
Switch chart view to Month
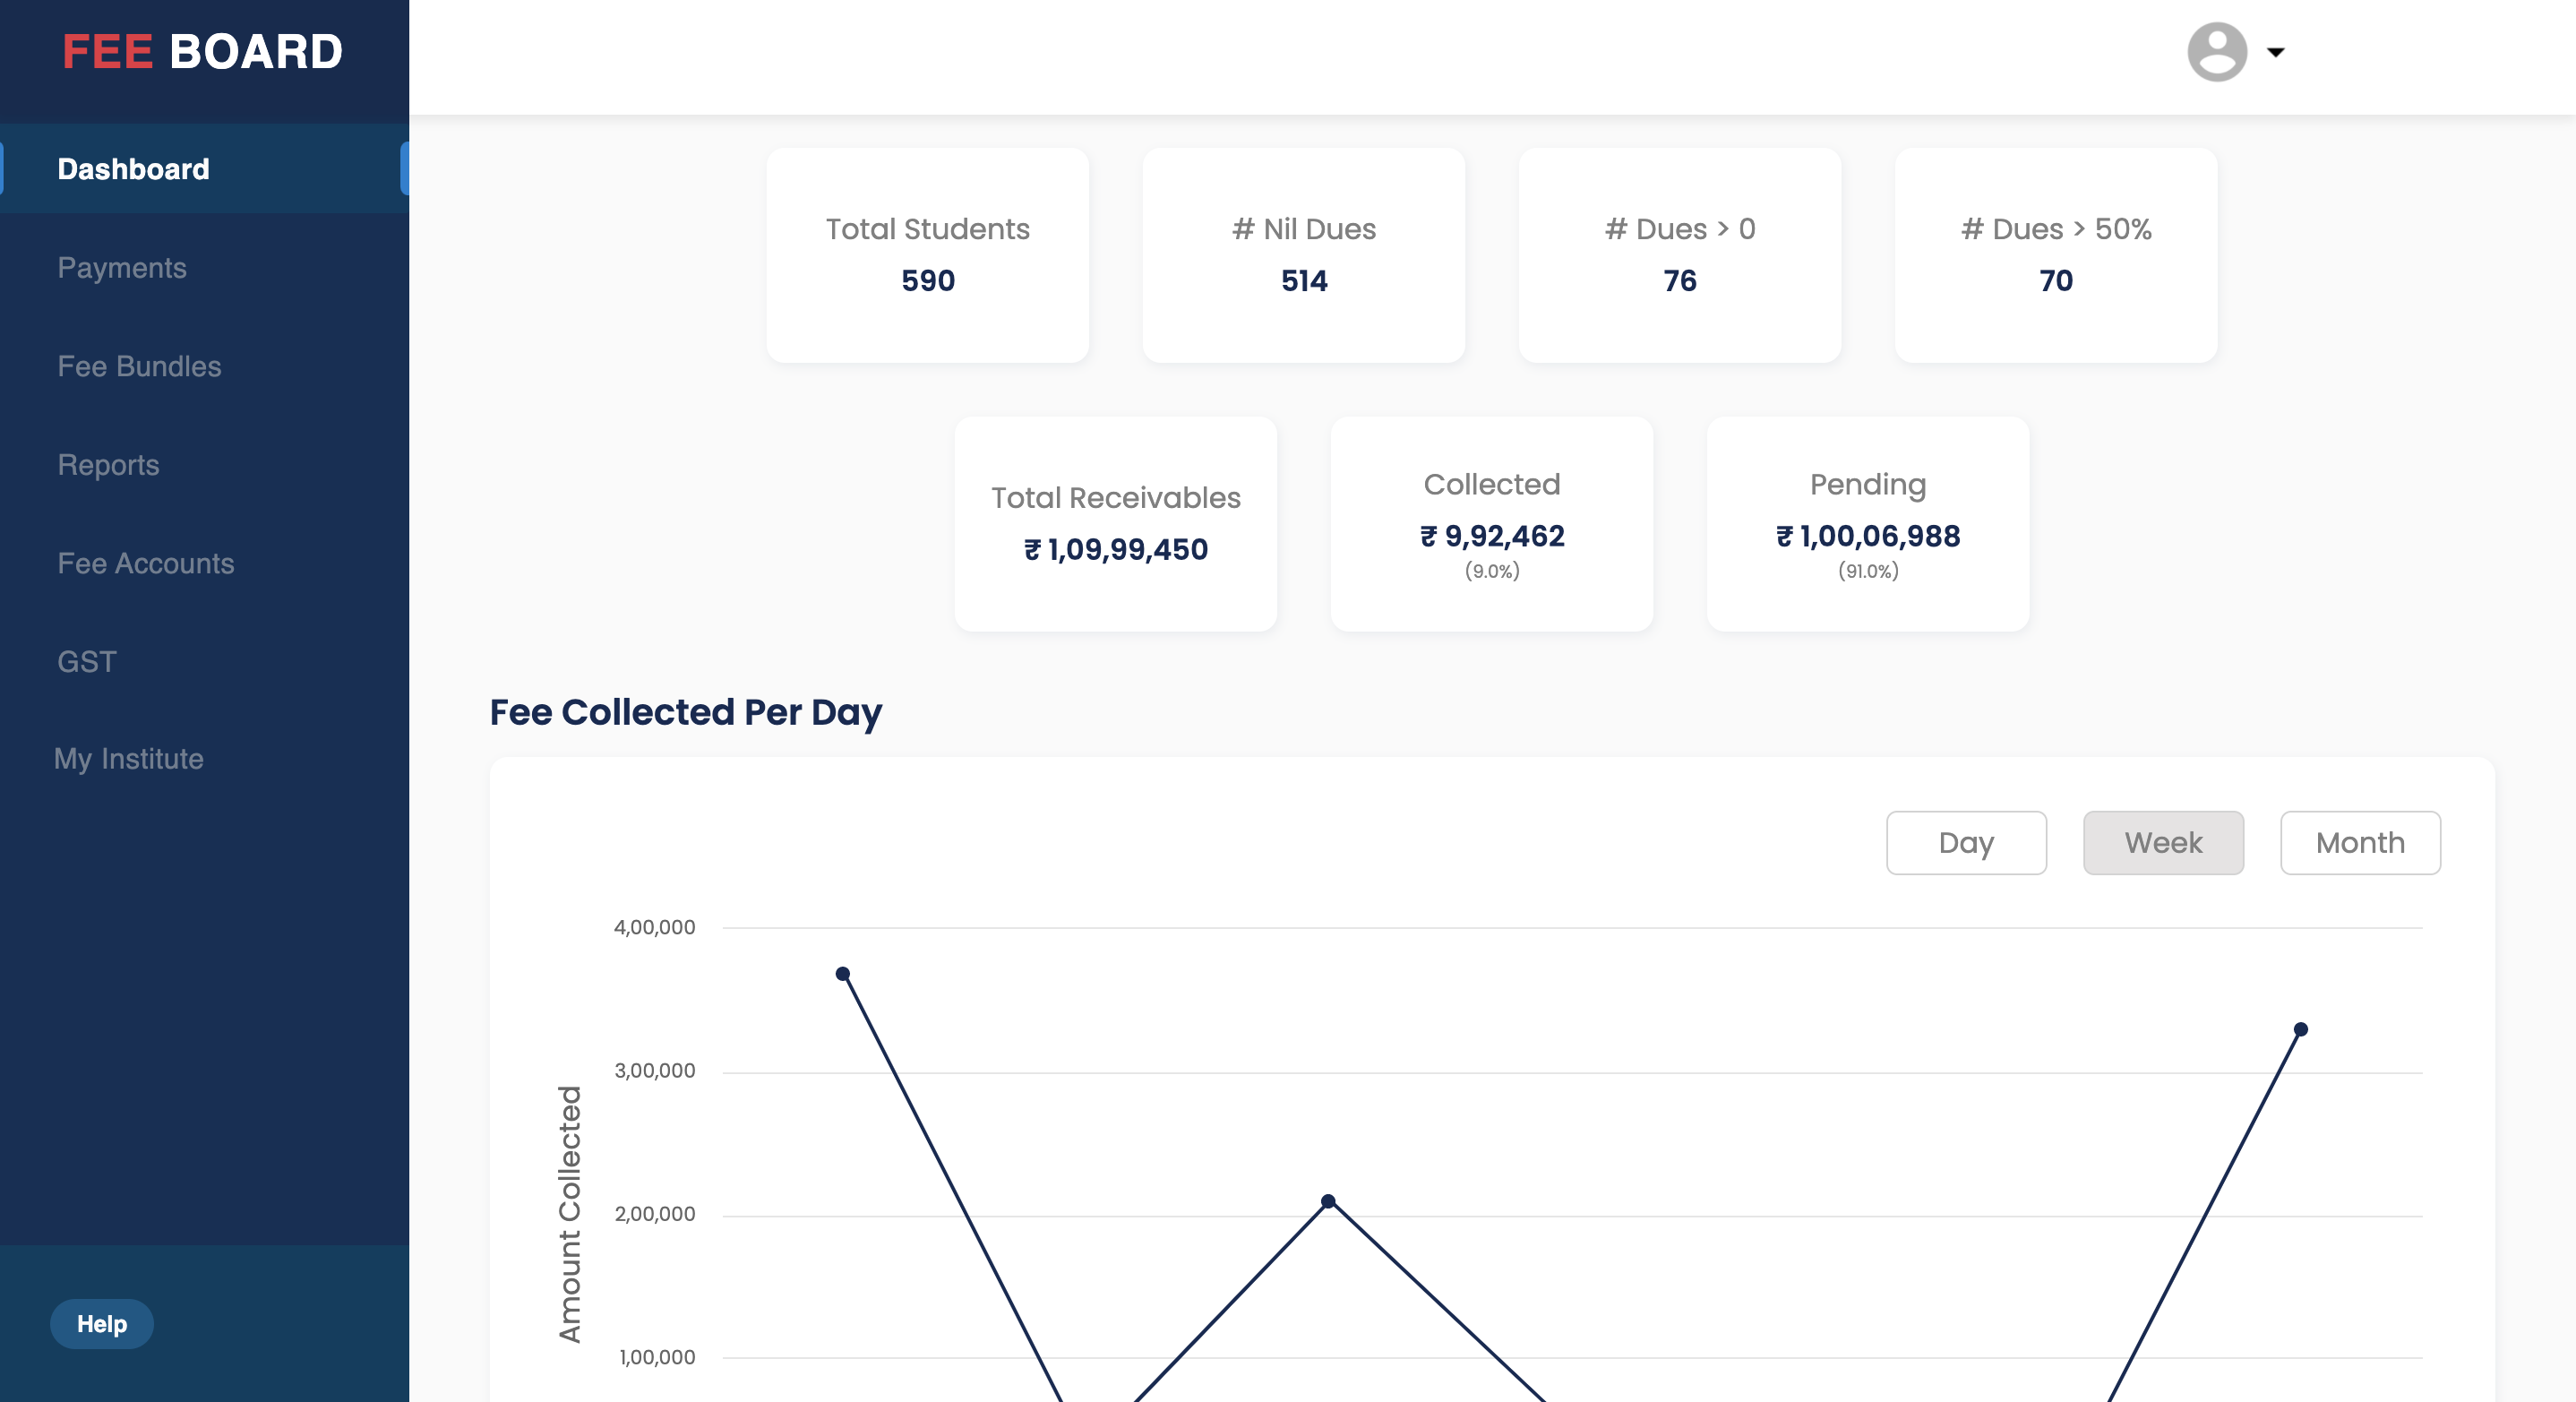pyautogui.click(x=2359, y=843)
